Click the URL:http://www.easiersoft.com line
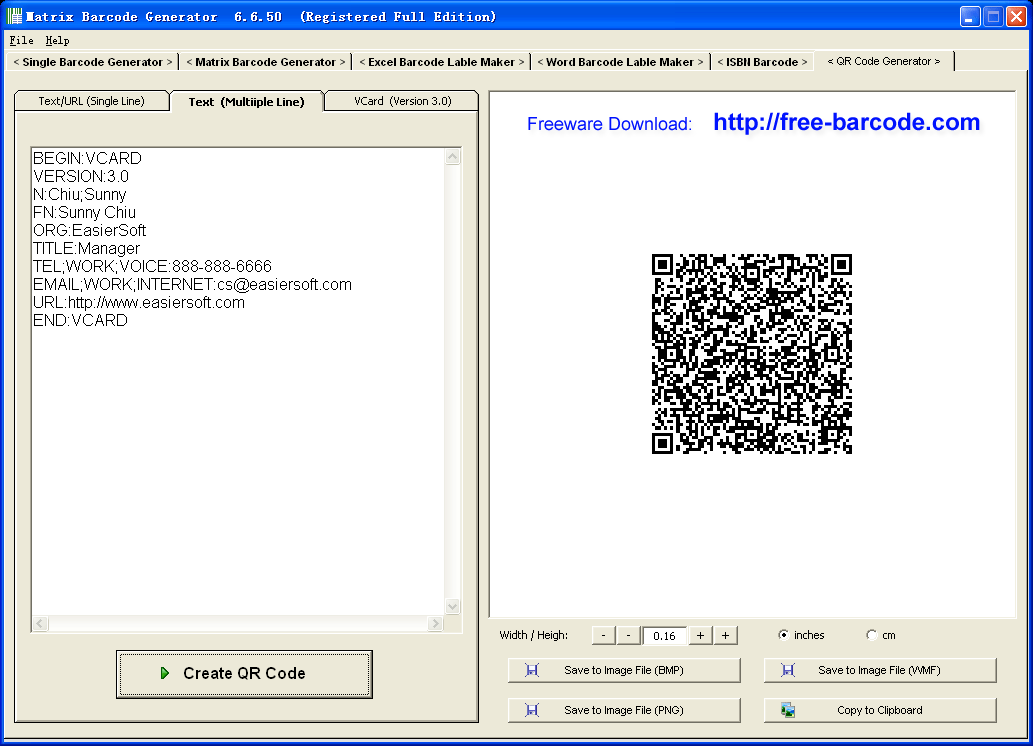The width and height of the screenshot is (1033, 746). tap(139, 302)
